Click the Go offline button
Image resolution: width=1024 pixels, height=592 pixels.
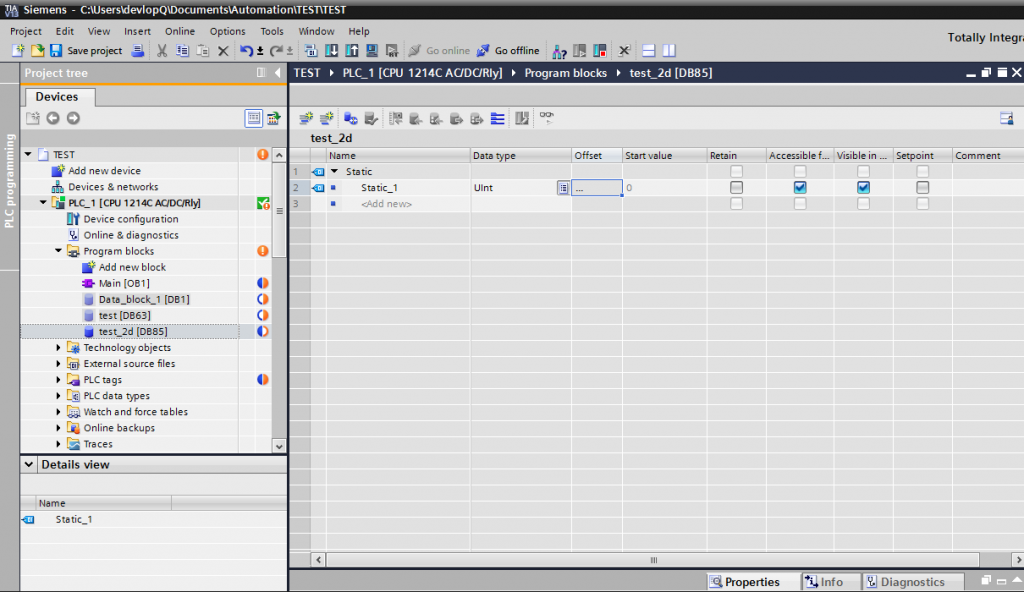click(508, 50)
